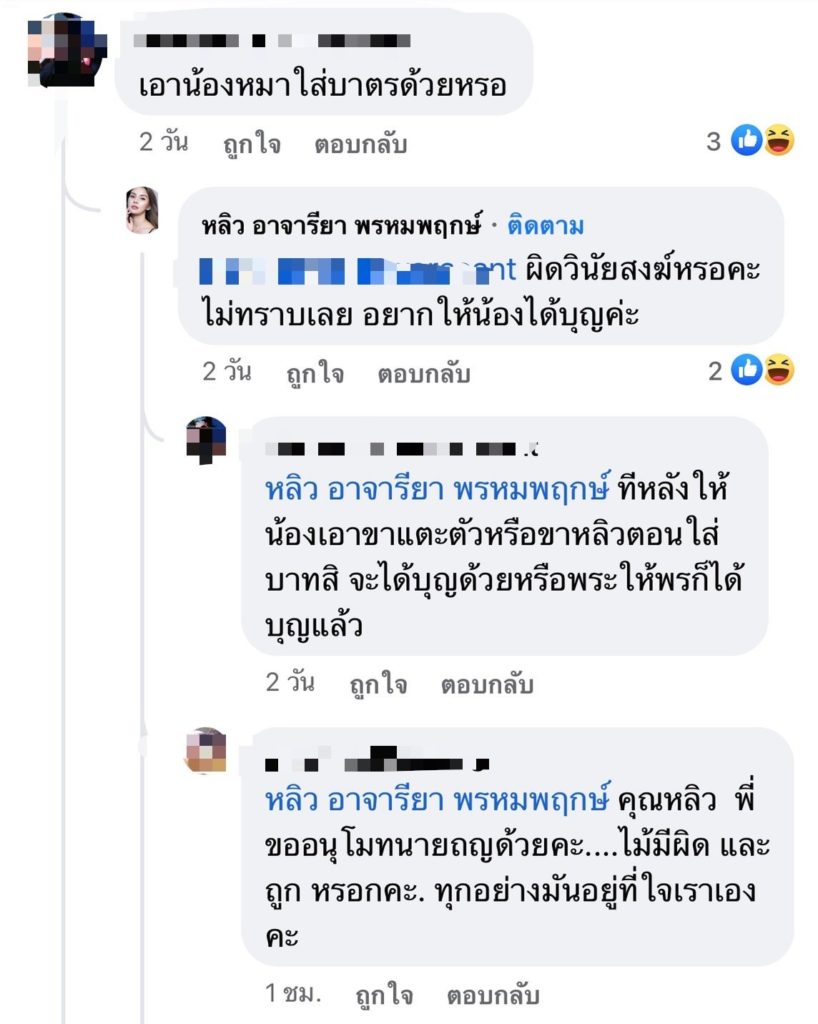Click ตอบกลับ under the ทีหลังให้ reply

tap(488, 684)
